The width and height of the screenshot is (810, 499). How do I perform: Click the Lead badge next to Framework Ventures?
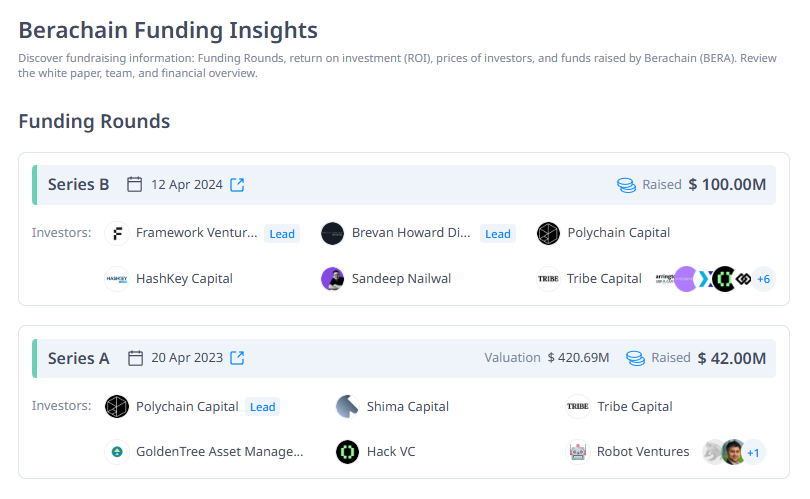pyautogui.click(x=282, y=234)
